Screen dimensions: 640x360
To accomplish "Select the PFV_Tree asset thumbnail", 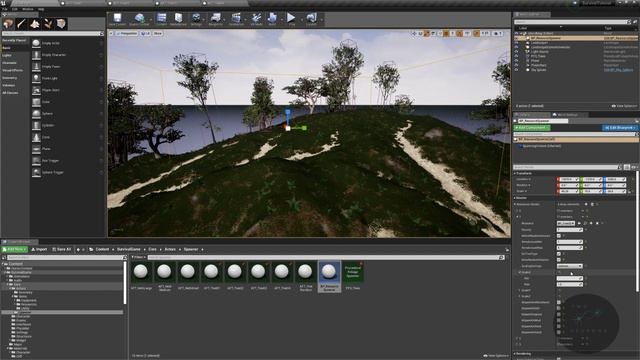I will point(353,276).
